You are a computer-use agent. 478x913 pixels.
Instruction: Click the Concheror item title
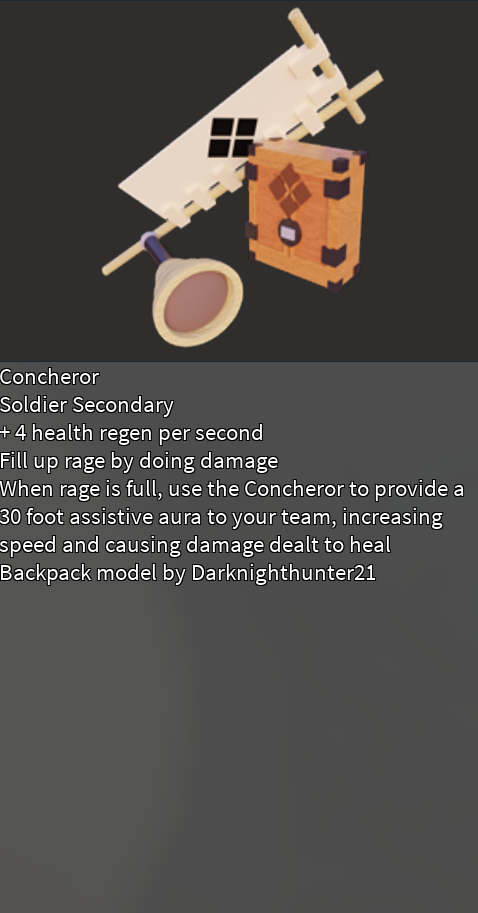pyautogui.click(x=49, y=377)
